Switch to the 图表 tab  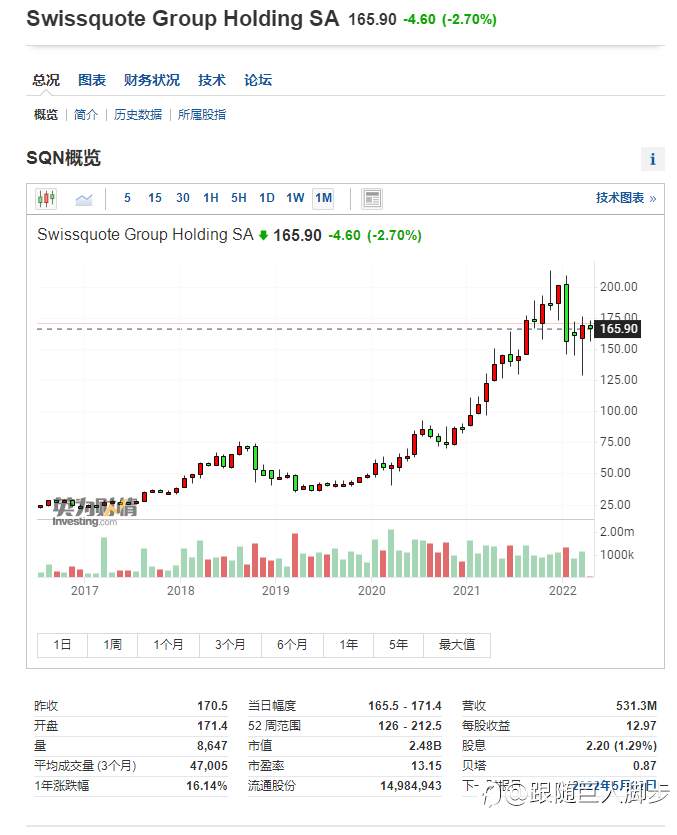pos(92,80)
